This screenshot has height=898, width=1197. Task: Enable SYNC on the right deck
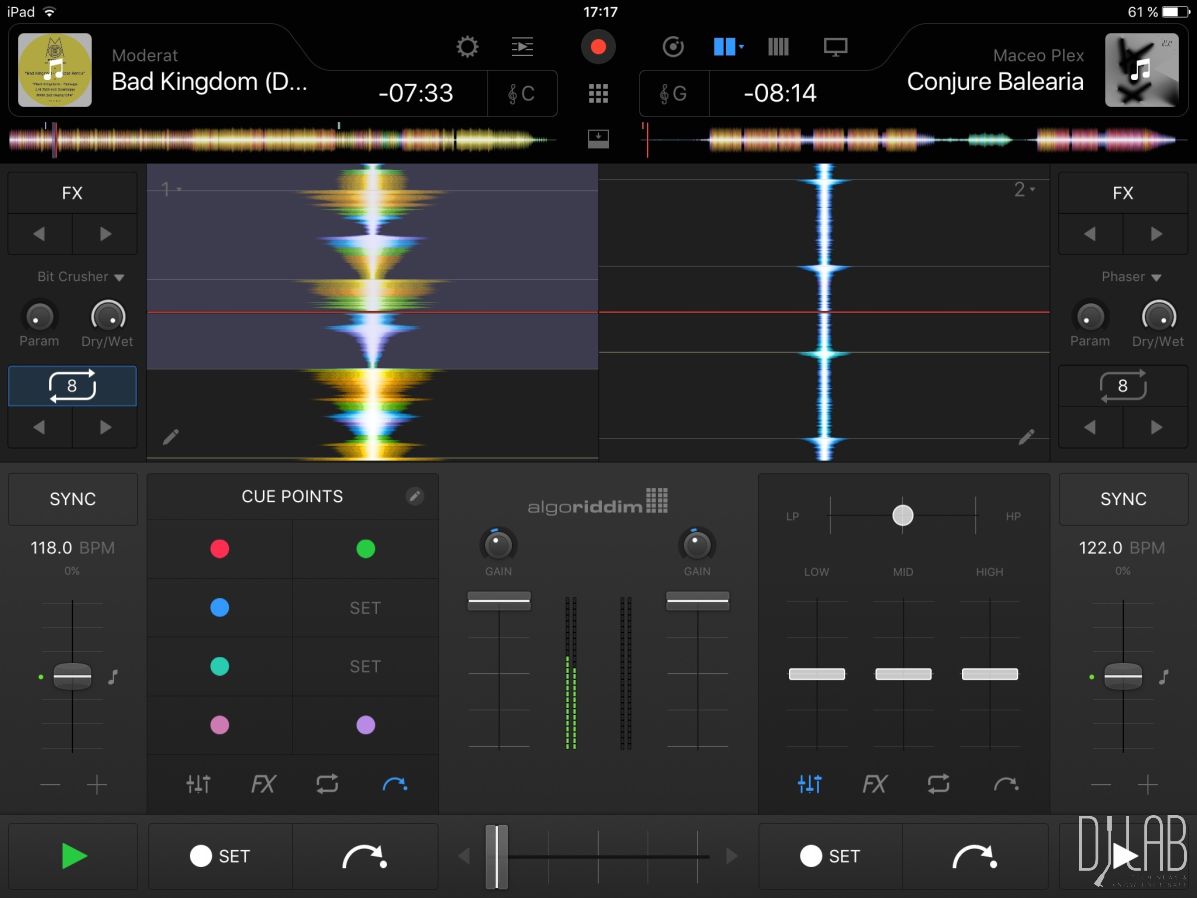1123,499
